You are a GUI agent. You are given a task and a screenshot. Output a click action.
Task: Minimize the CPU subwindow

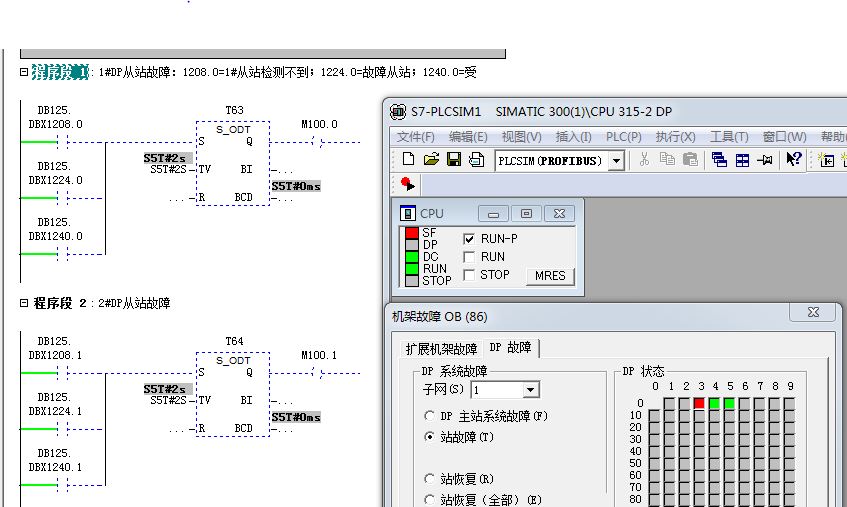pos(493,214)
